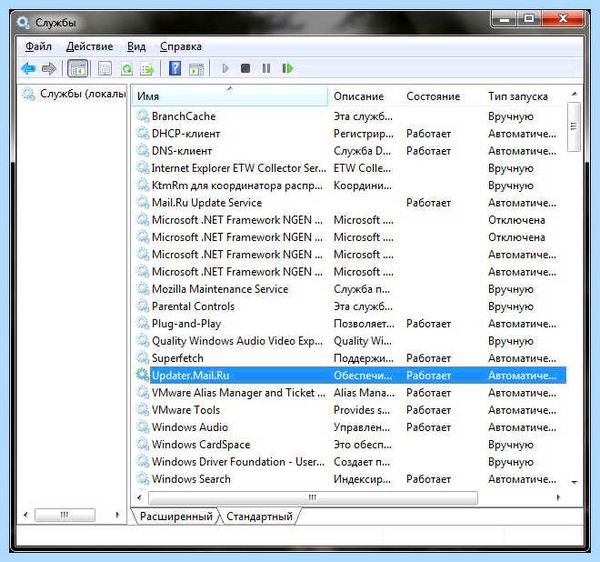Image resolution: width=600 pixels, height=562 pixels.
Task: Select the Windows Search service
Action: tap(351, 479)
